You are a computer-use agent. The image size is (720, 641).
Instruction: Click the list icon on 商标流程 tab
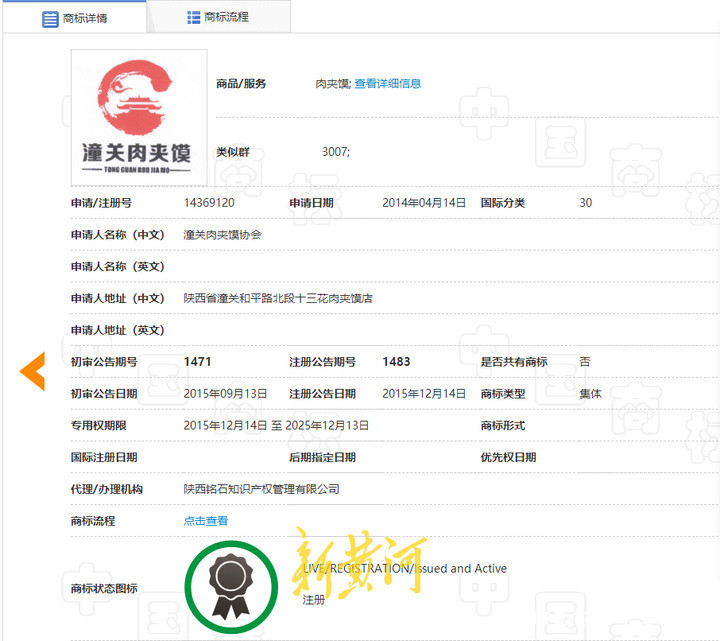pyautogui.click(x=194, y=17)
